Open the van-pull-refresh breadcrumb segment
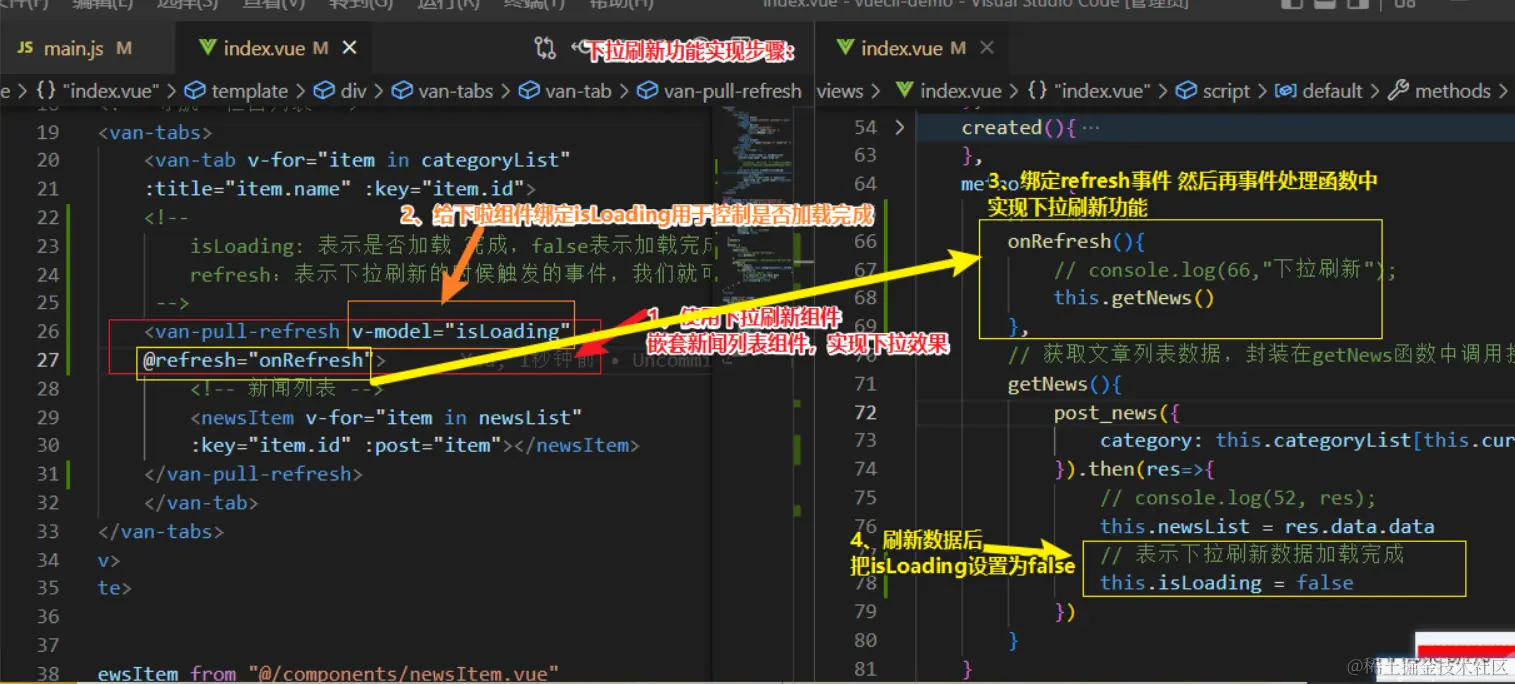 720,91
